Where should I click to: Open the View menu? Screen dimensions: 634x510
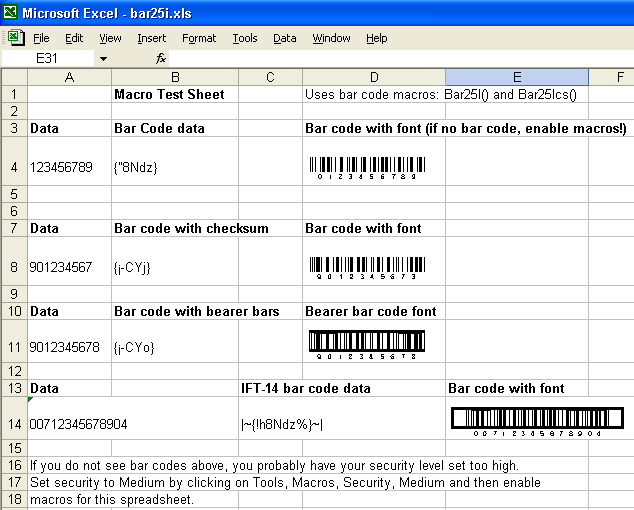coord(110,38)
